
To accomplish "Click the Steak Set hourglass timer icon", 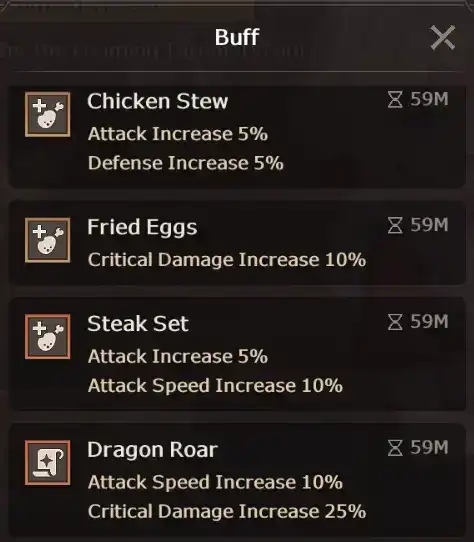I will coord(395,322).
